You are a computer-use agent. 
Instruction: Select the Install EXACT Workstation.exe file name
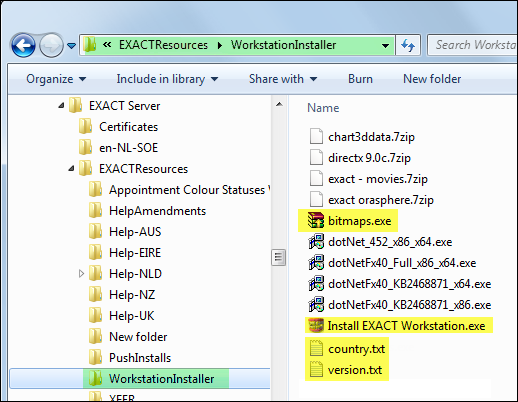(406, 326)
